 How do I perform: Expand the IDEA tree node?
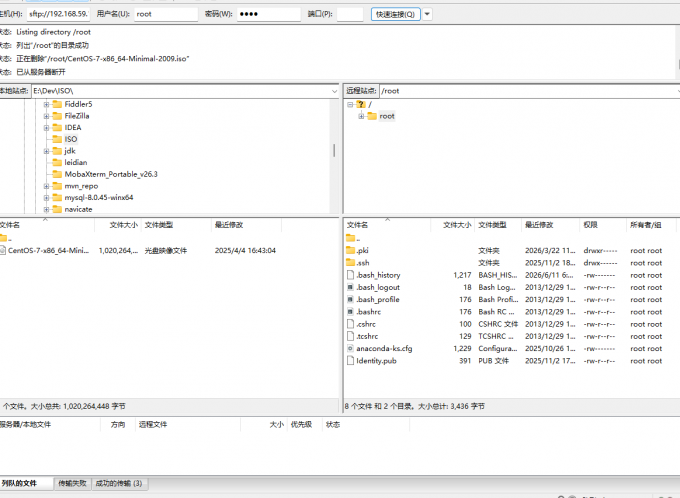46,128
